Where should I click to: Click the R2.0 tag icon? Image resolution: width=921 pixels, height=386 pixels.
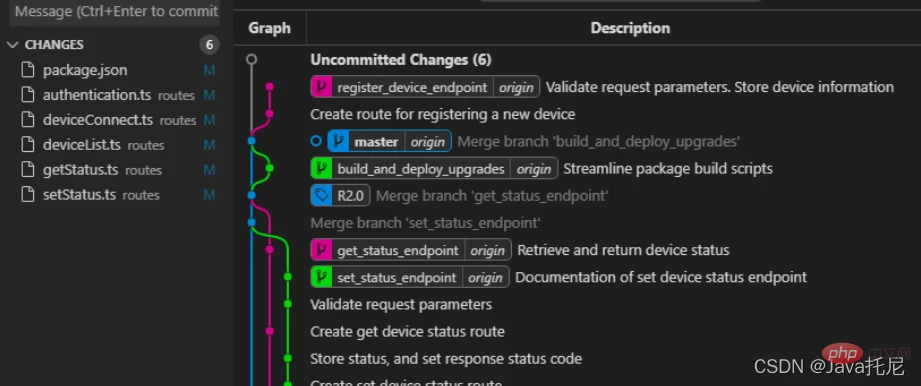click(x=321, y=196)
